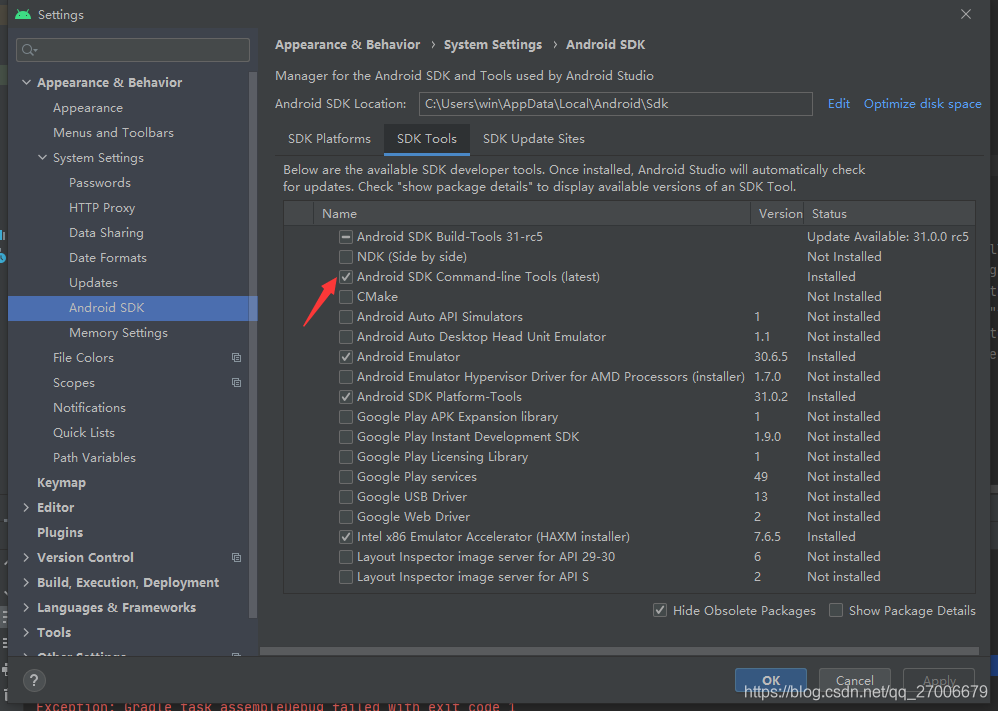998x711 pixels.
Task: Click the Edit link for SDK location
Action: pos(838,104)
